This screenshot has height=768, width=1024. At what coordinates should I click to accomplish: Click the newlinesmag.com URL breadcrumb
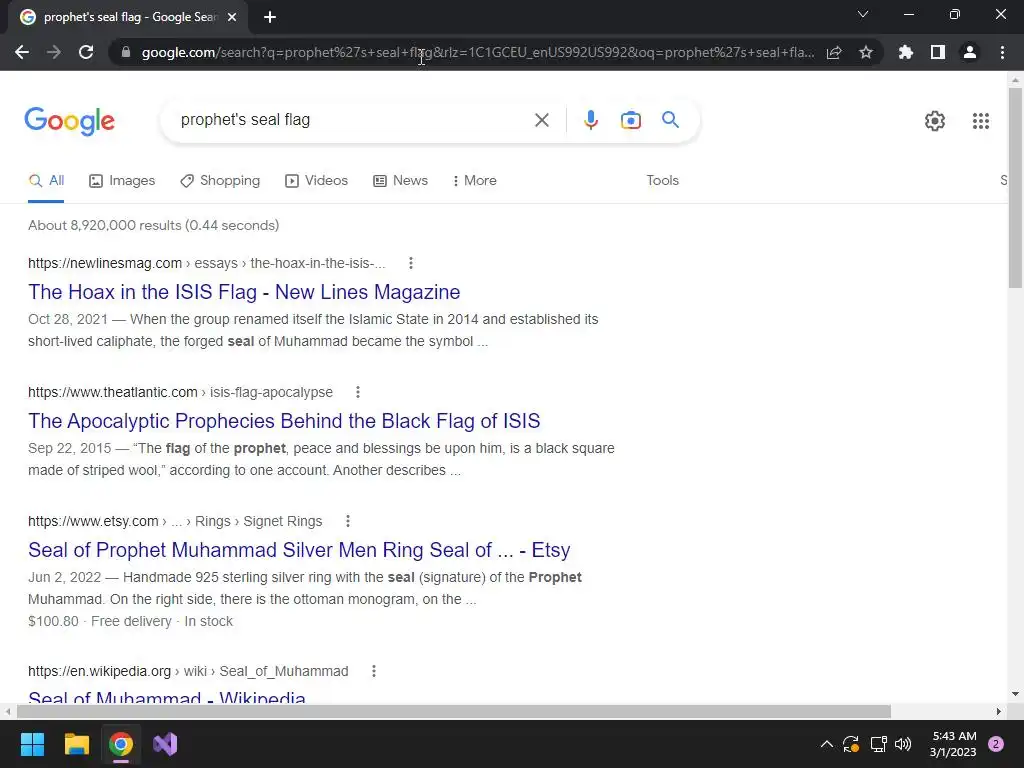[206, 263]
